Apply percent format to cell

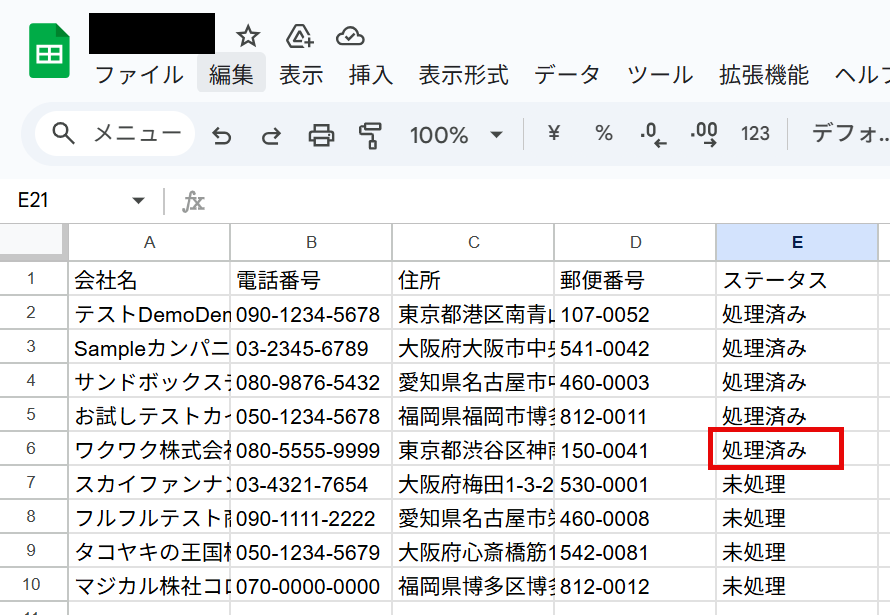point(604,134)
